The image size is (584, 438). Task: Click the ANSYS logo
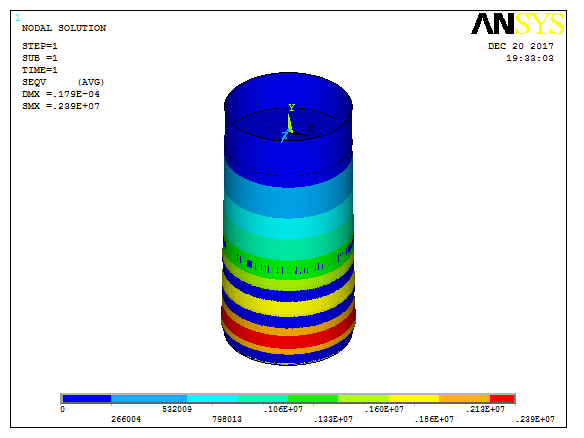click(518, 23)
